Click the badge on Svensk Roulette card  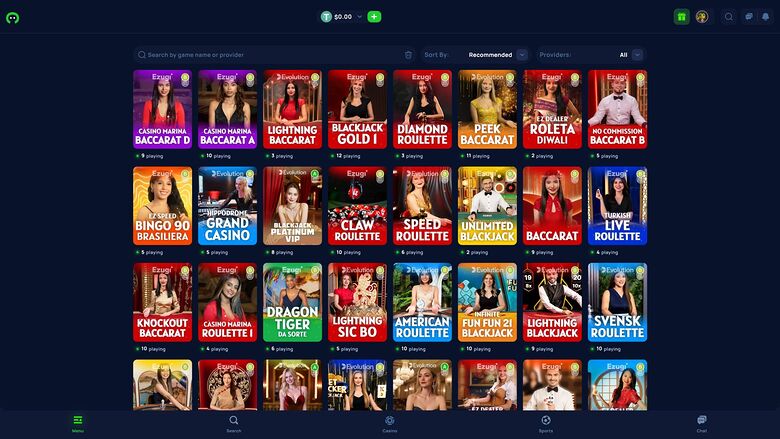pos(640,270)
